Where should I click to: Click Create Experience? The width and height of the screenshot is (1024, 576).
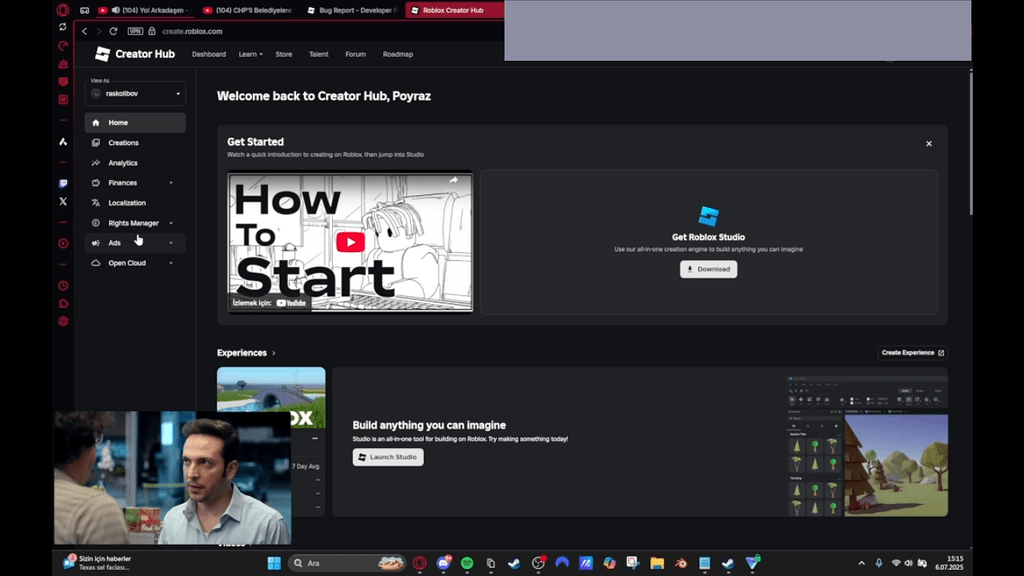tap(911, 352)
